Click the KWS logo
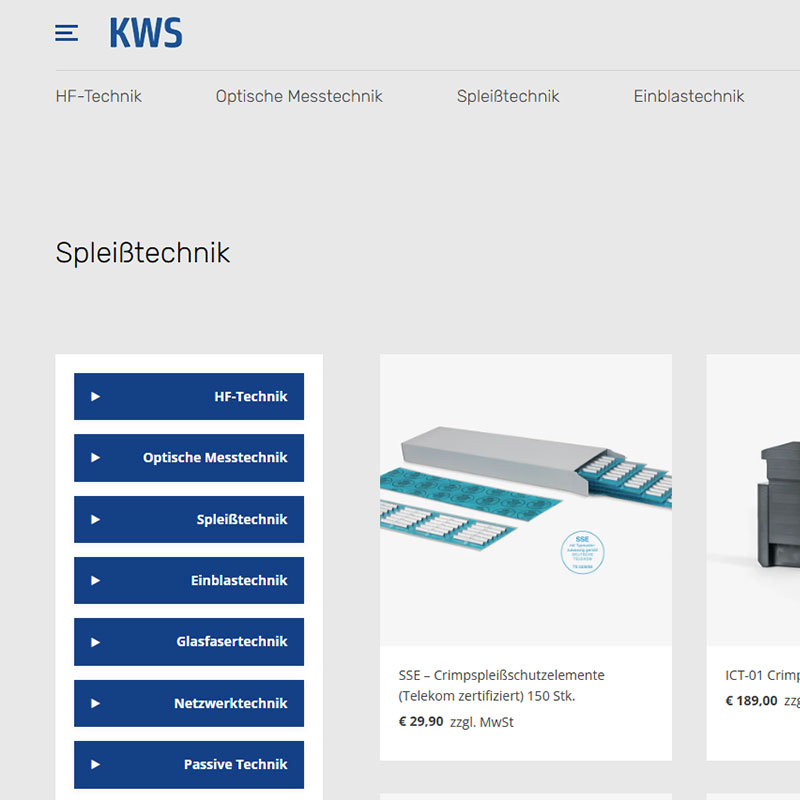This screenshot has height=800, width=800. [146, 33]
